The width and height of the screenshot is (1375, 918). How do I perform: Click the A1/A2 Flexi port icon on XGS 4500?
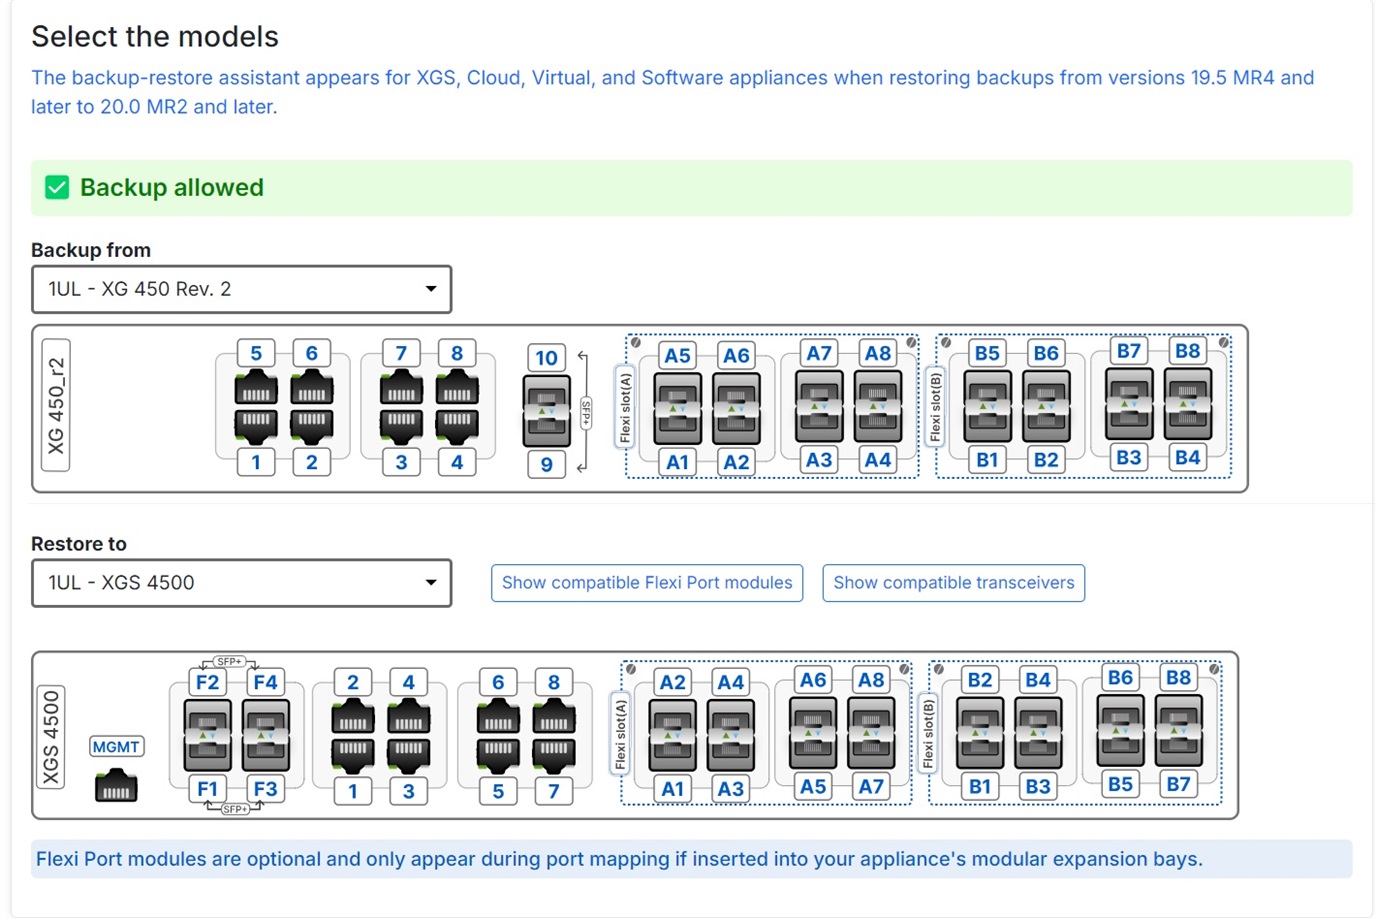pos(673,736)
